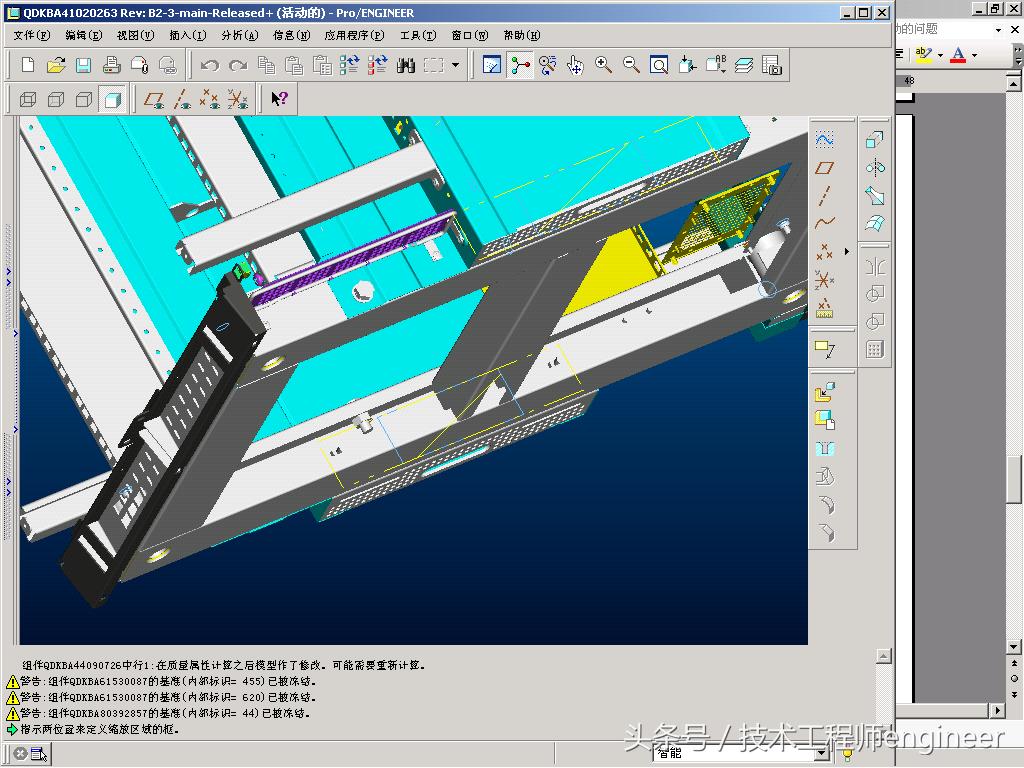This screenshot has height=768, width=1024.
Task: Open the 分析(A) menu
Action: [239, 35]
